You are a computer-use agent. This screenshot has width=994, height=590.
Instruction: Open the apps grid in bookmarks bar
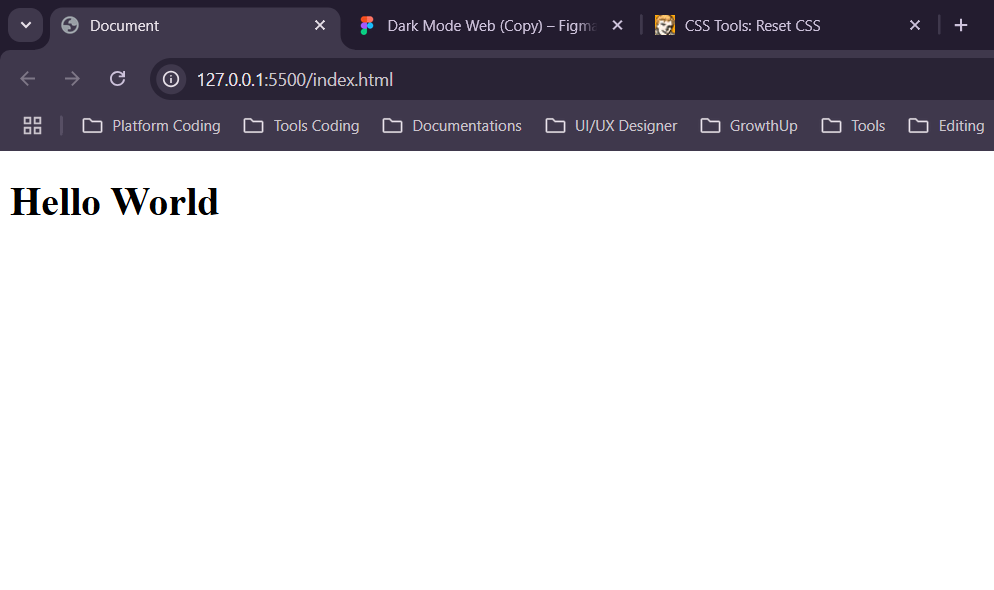point(32,125)
